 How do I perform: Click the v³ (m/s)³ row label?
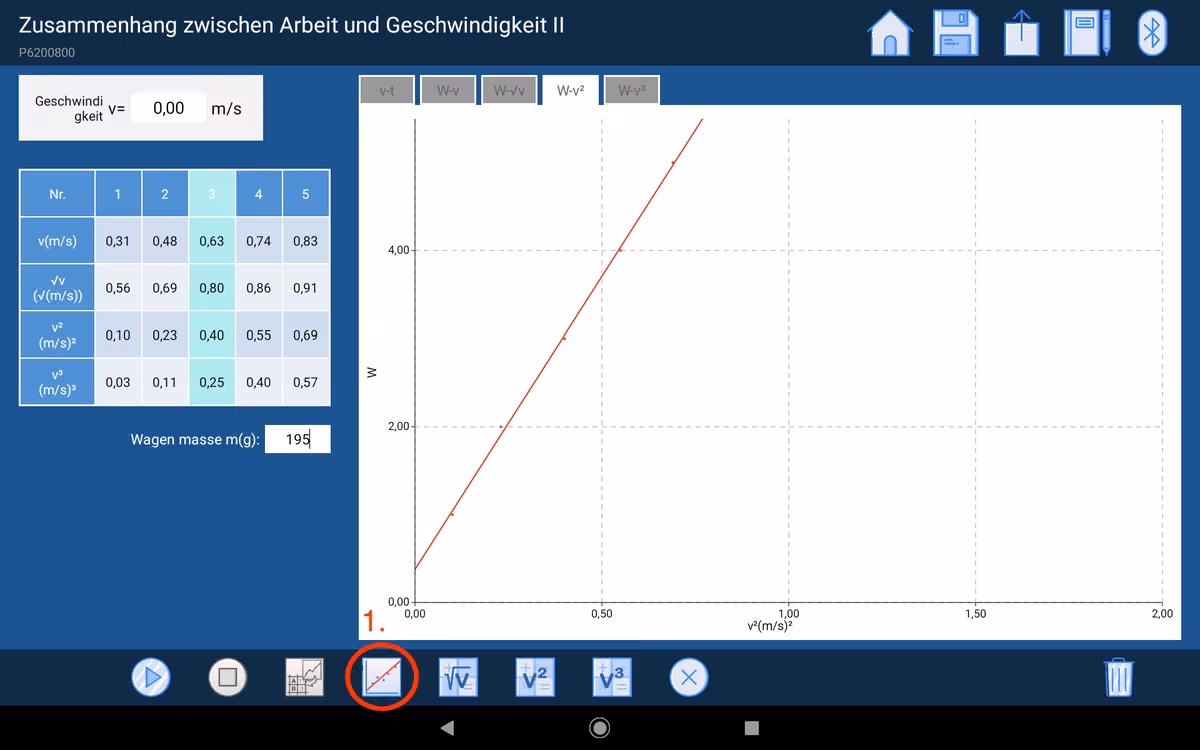(x=57, y=382)
